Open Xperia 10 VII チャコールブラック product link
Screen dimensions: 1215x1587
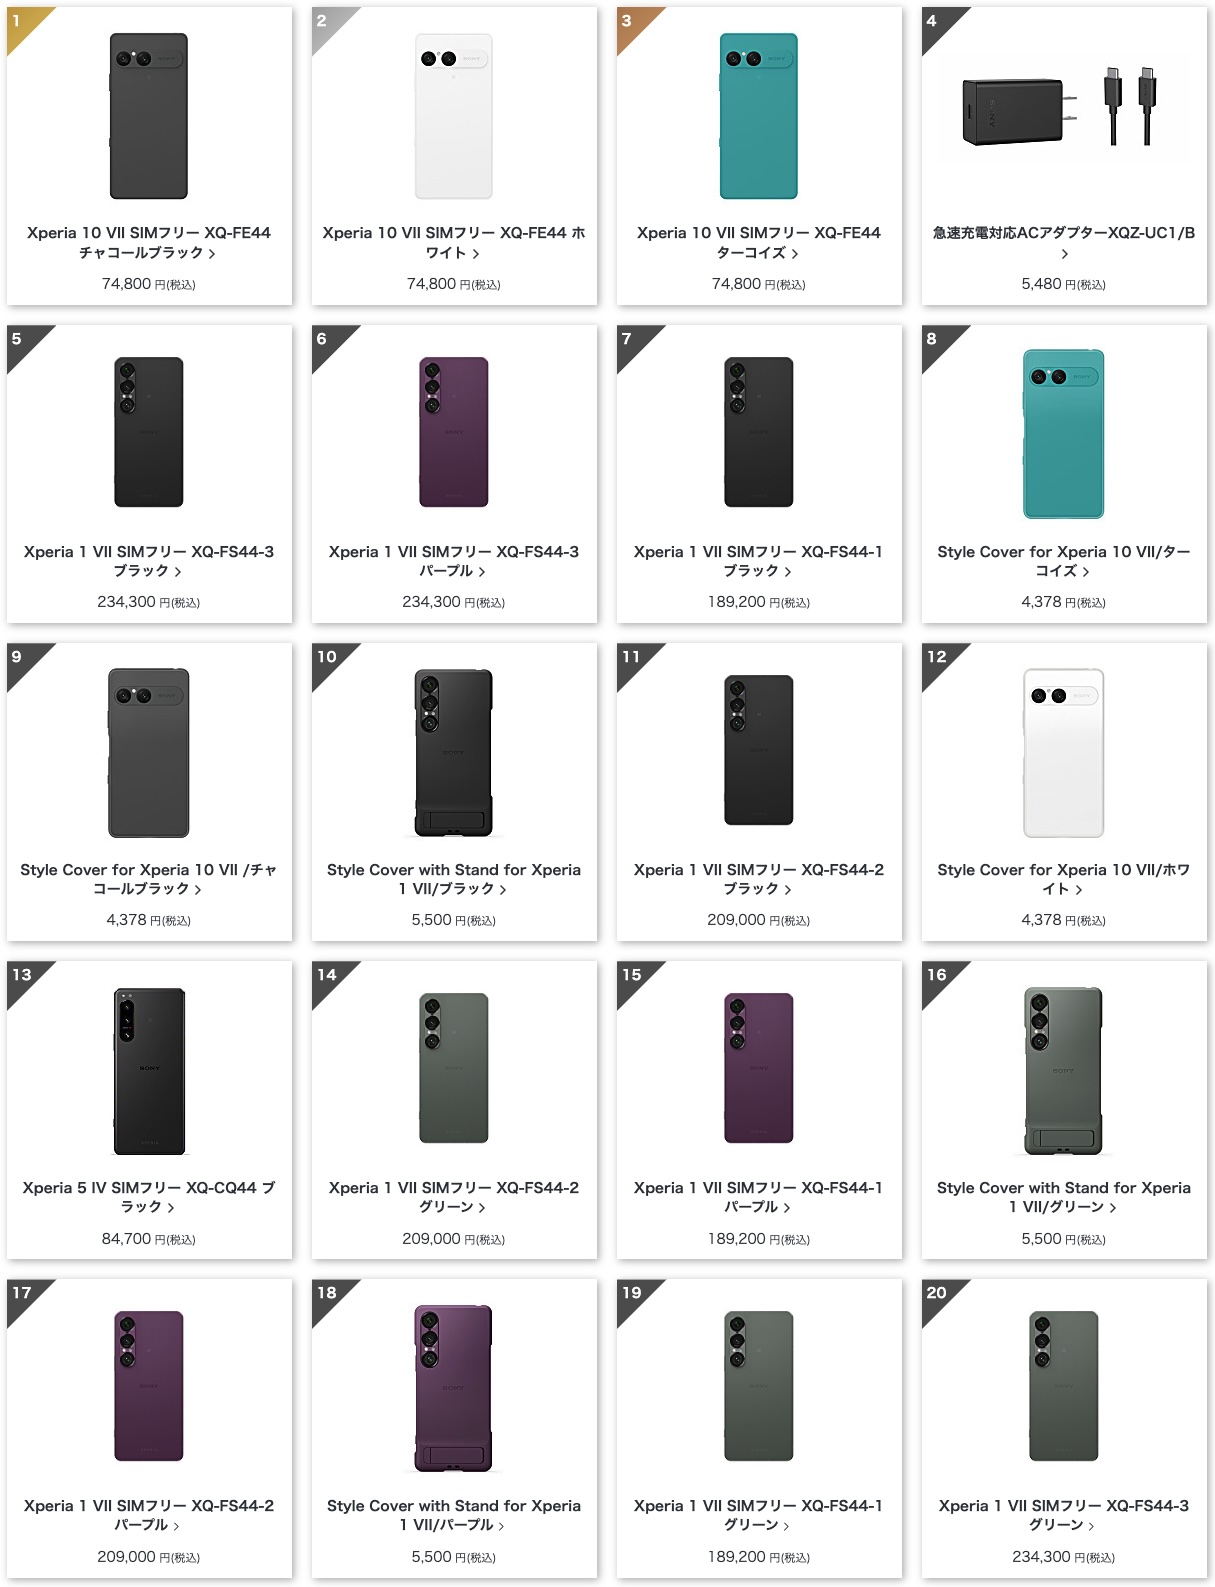pyautogui.click(x=149, y=243)
